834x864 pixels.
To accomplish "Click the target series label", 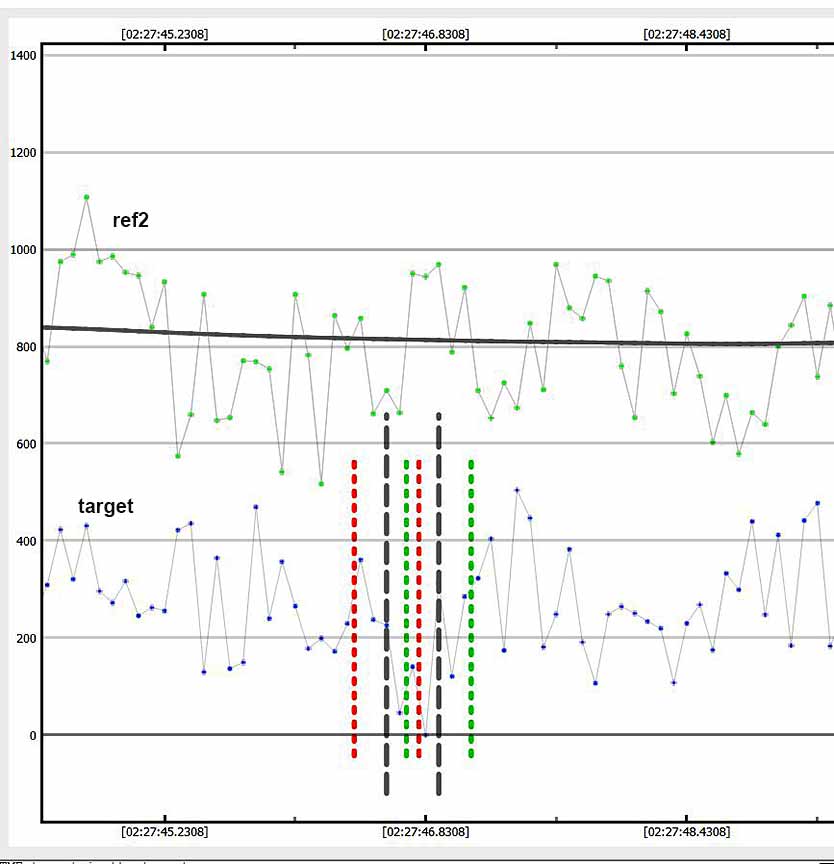I will 106,507.
